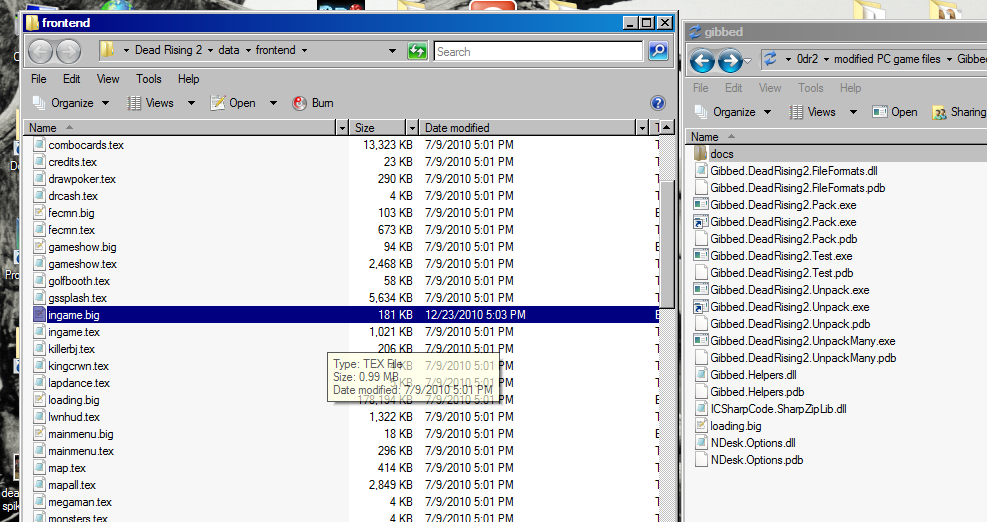Click the scroll up arrow in frontend list
This screenshot has width=987, height=522.
(x=666, y=128)
